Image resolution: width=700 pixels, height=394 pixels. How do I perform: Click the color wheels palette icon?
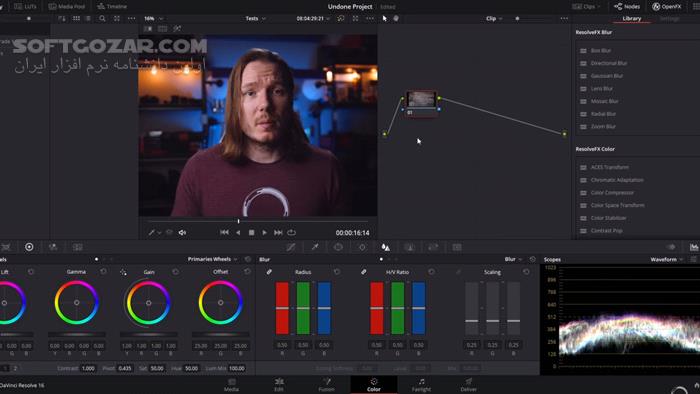29,247
